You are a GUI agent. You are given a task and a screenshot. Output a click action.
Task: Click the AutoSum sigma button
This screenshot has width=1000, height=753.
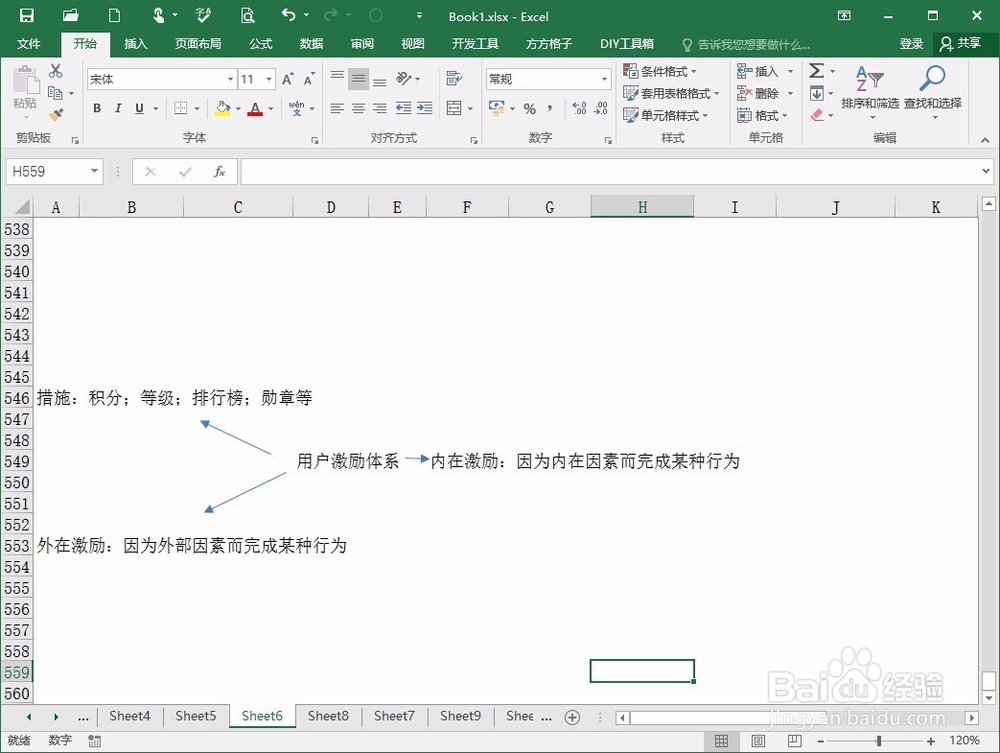[816, 71]
